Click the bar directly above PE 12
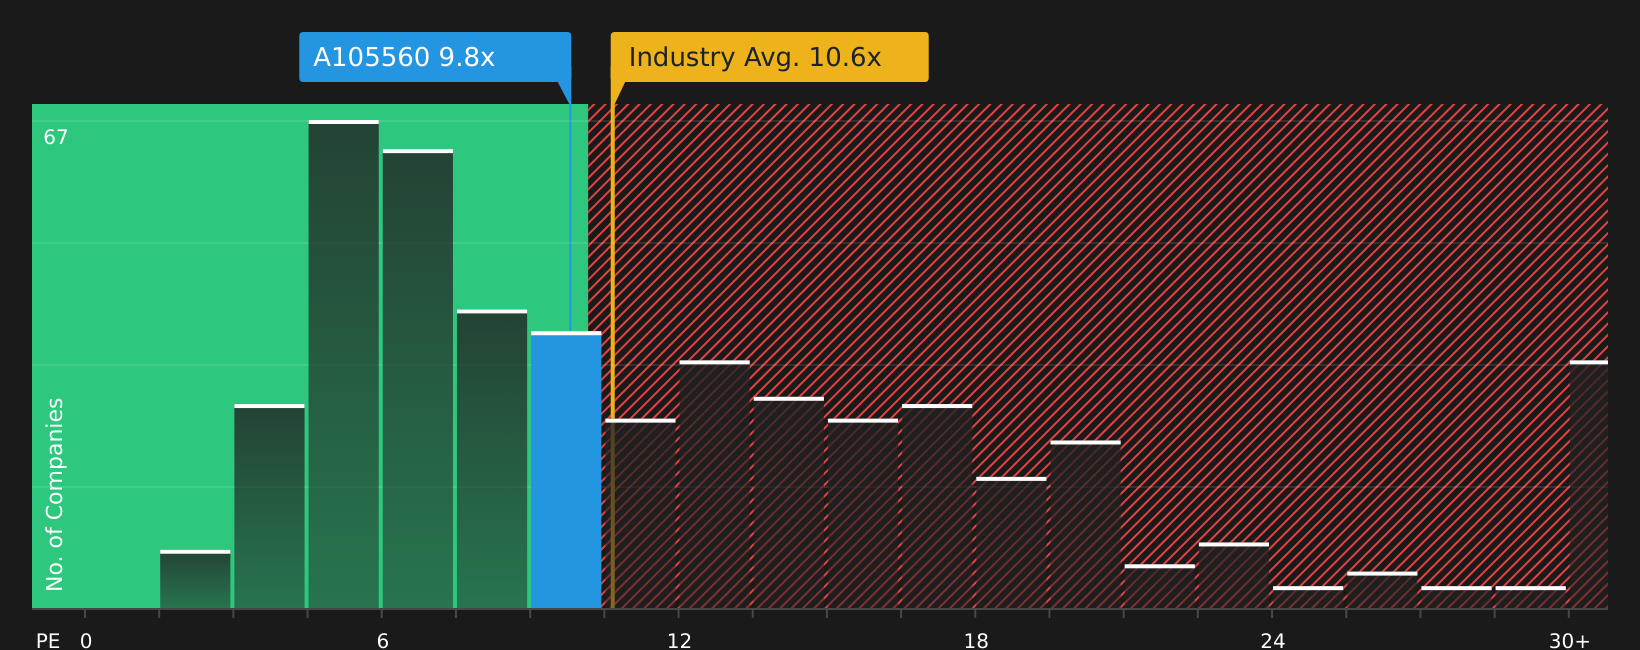 click(714, 484)
